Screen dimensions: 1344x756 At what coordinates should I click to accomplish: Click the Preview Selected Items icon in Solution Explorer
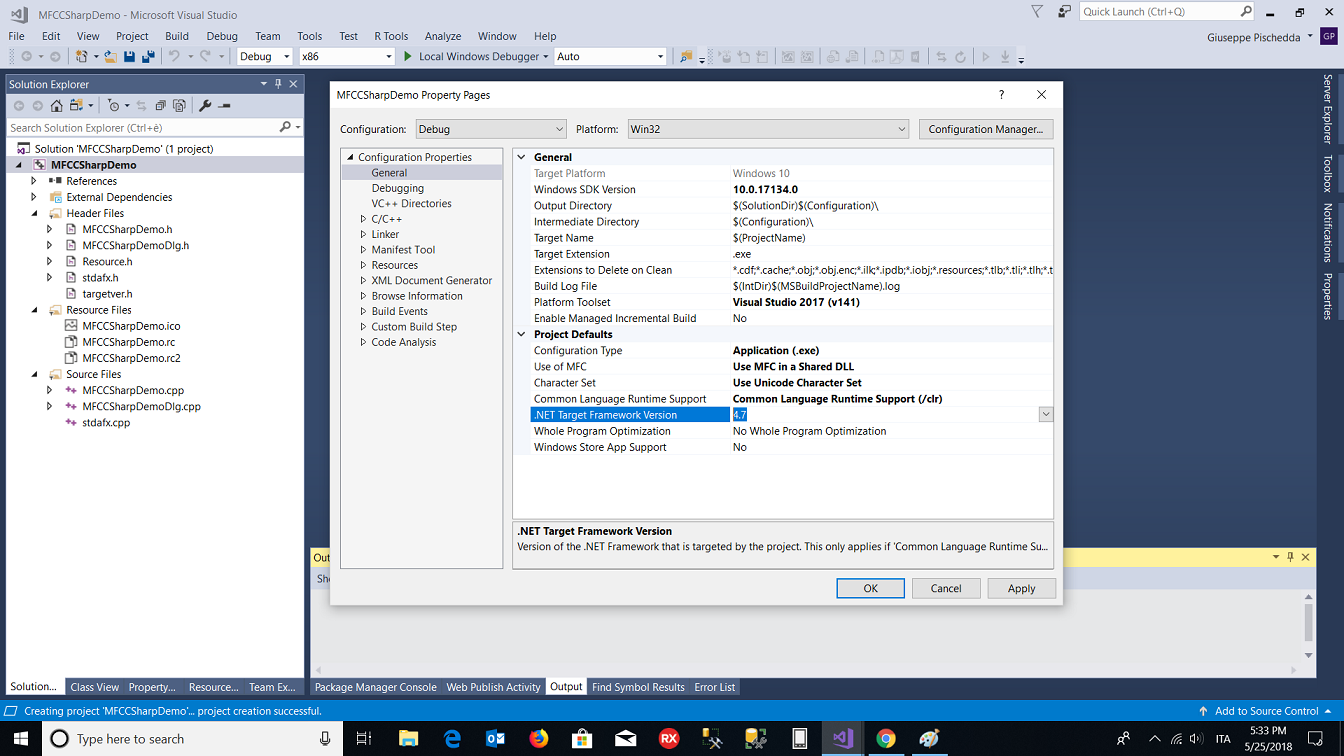[x=224, y=106]
